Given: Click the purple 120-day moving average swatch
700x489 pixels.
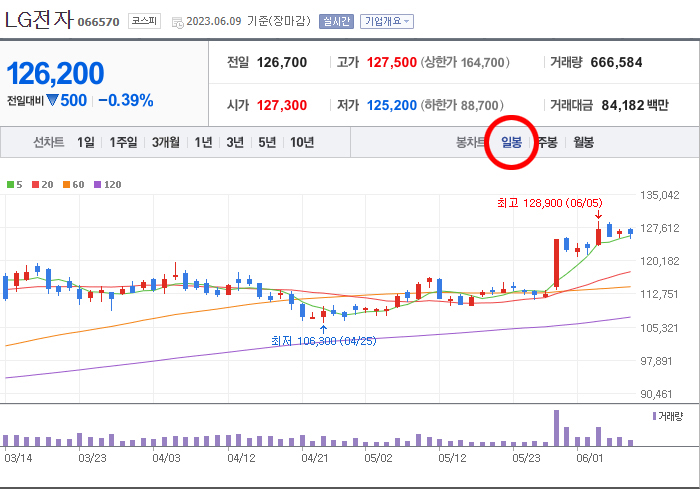Looking at the screenshot, I should coord(97,184).
